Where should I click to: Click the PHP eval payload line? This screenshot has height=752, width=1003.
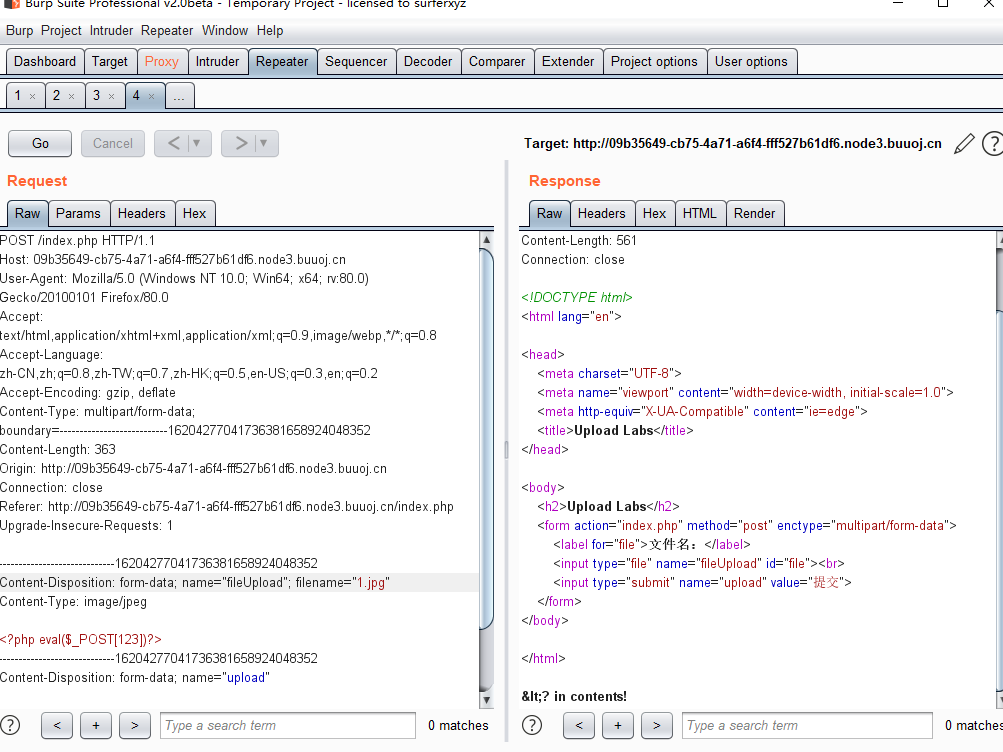(x=81, y=639)
